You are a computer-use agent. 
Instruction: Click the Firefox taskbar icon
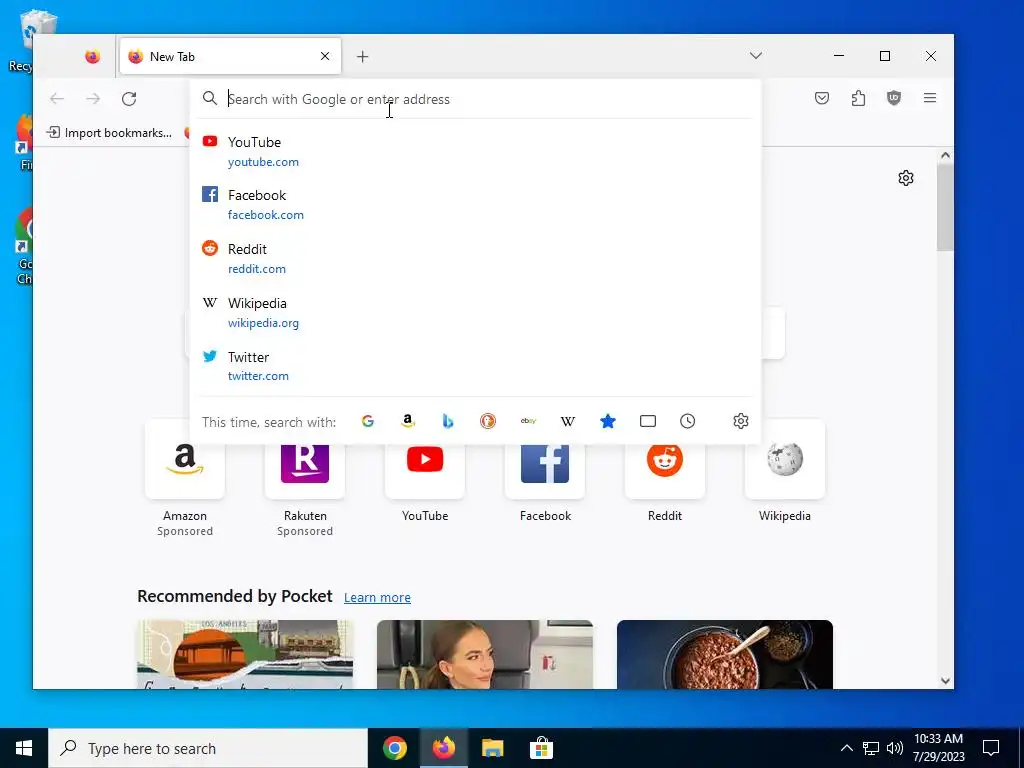(443, 748)
